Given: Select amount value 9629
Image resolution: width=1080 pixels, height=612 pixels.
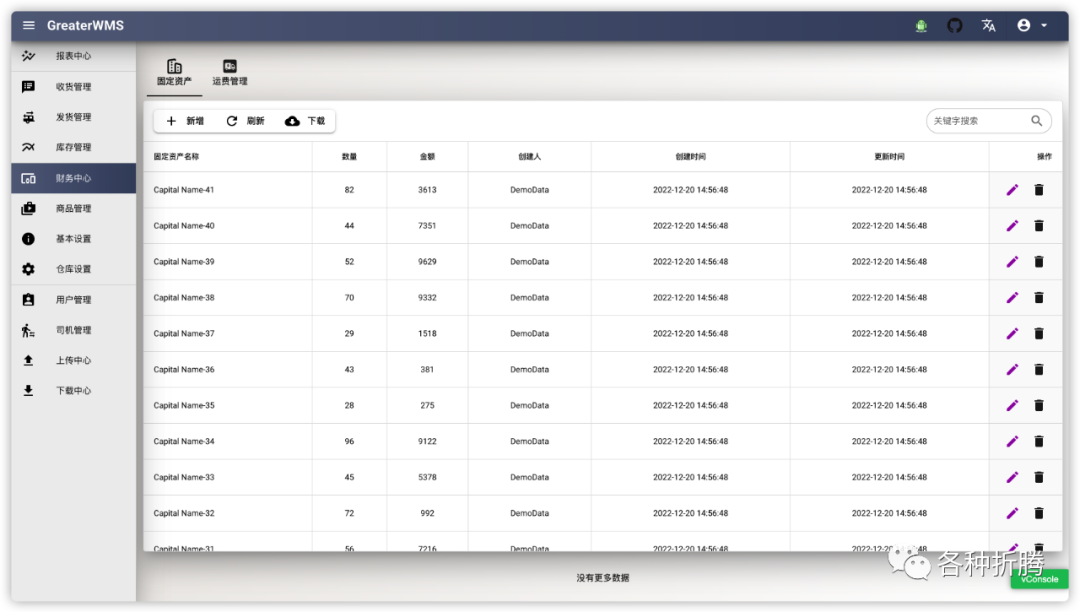Looking at the screenshot, I should pyautogui.click(x=427, y=262).
